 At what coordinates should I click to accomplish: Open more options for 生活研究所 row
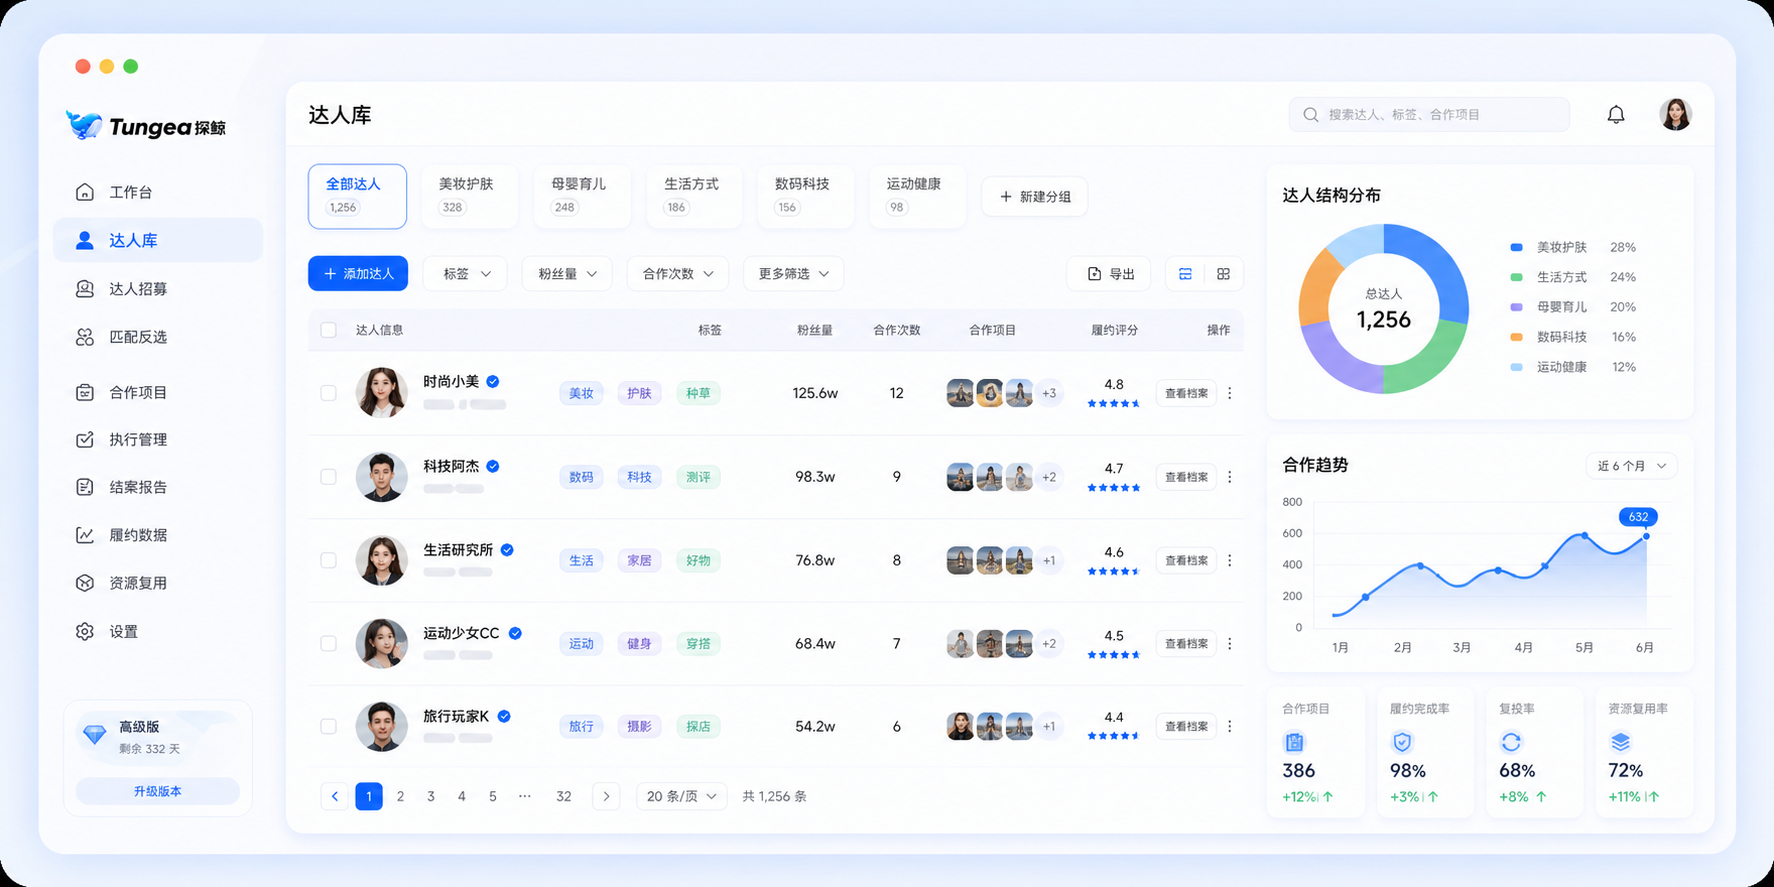point(1230,560)
